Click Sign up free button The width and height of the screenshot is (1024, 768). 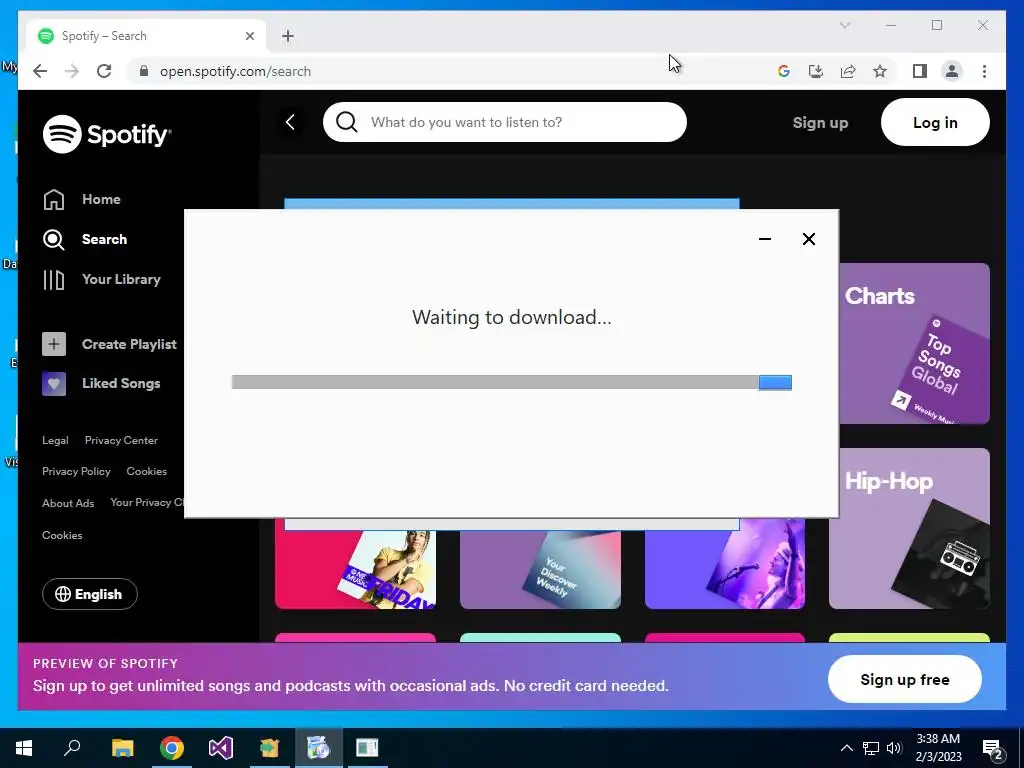[x=904, y=679]
